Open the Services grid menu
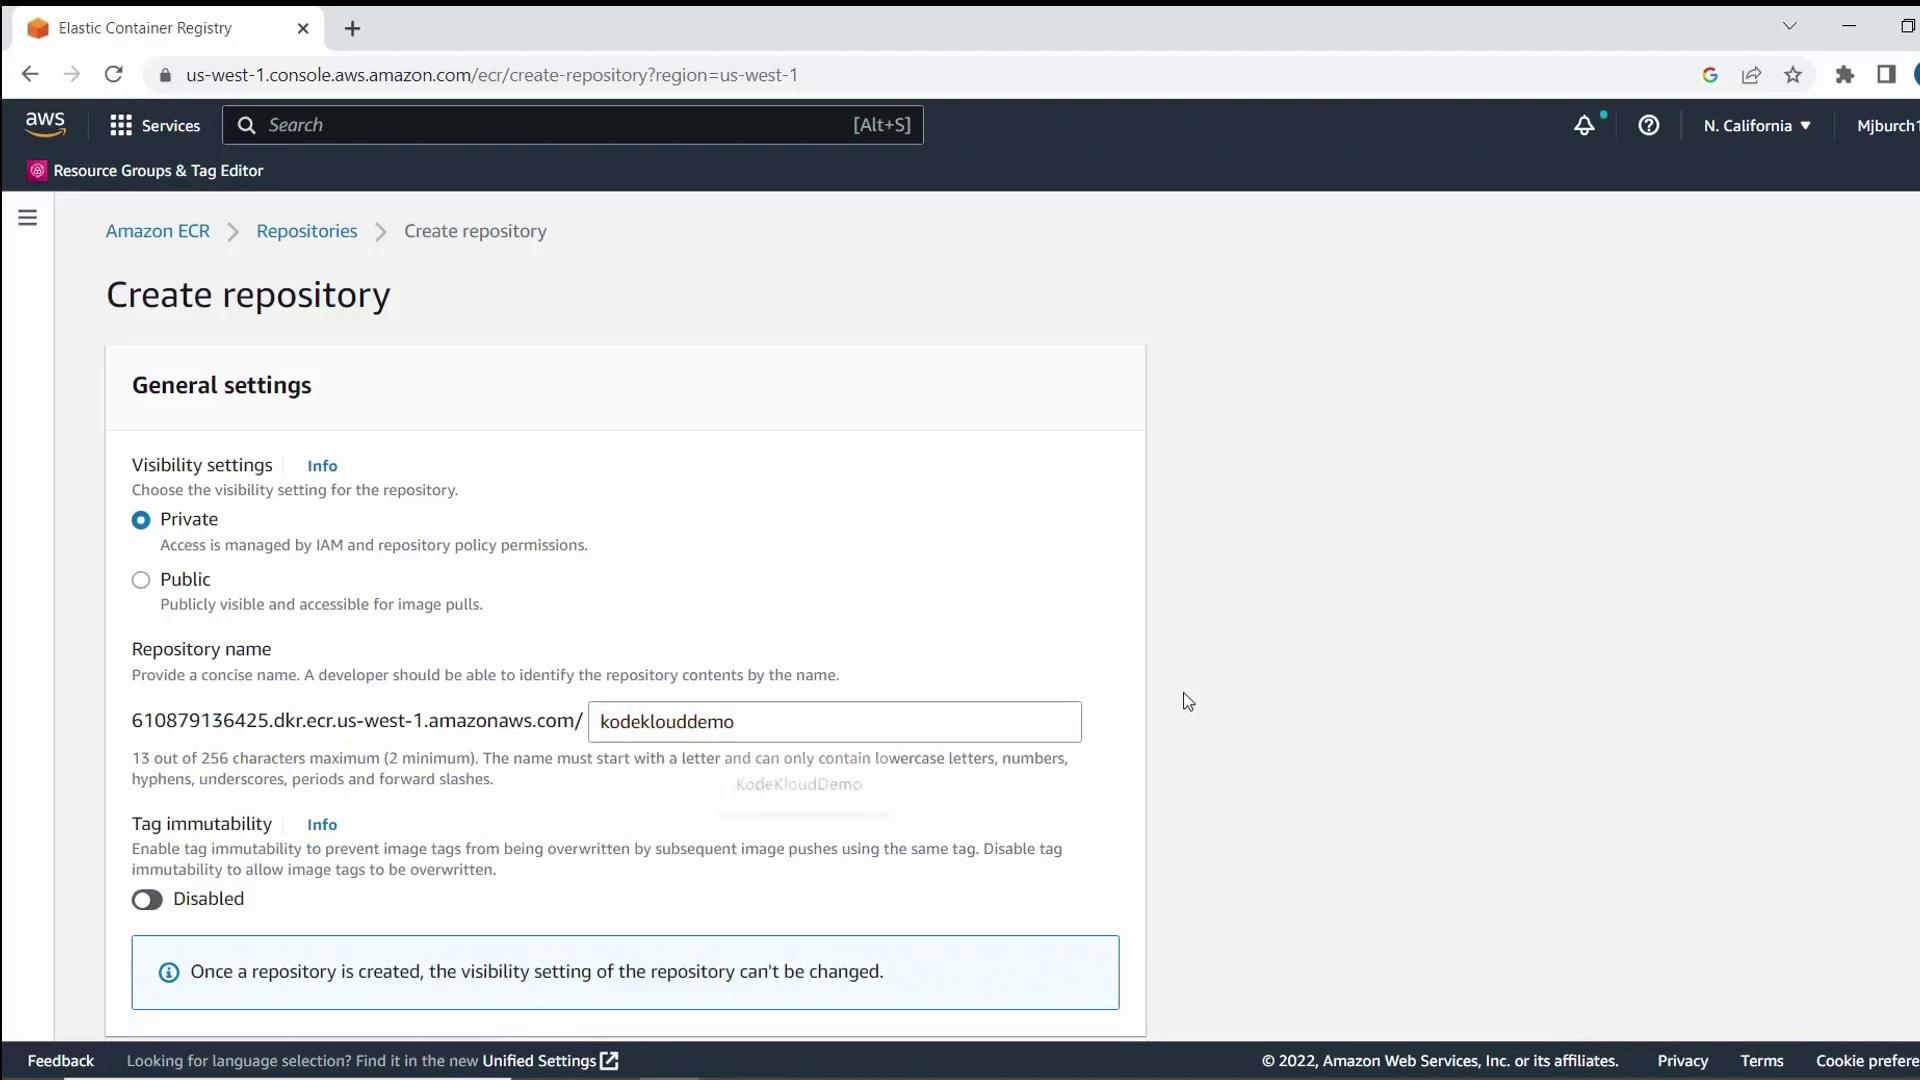This screenshot has height=1080, width=1920. (x=155, y=126)
